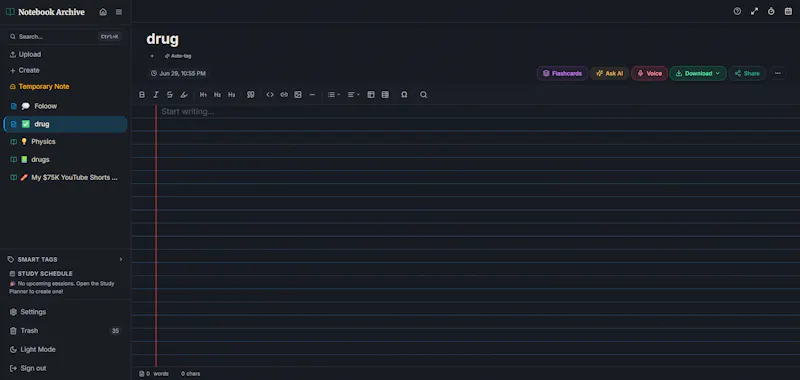Click the note title "drug"
This screenshot has width=800, height=380.
pyautogui.click(x=163, y=39)
